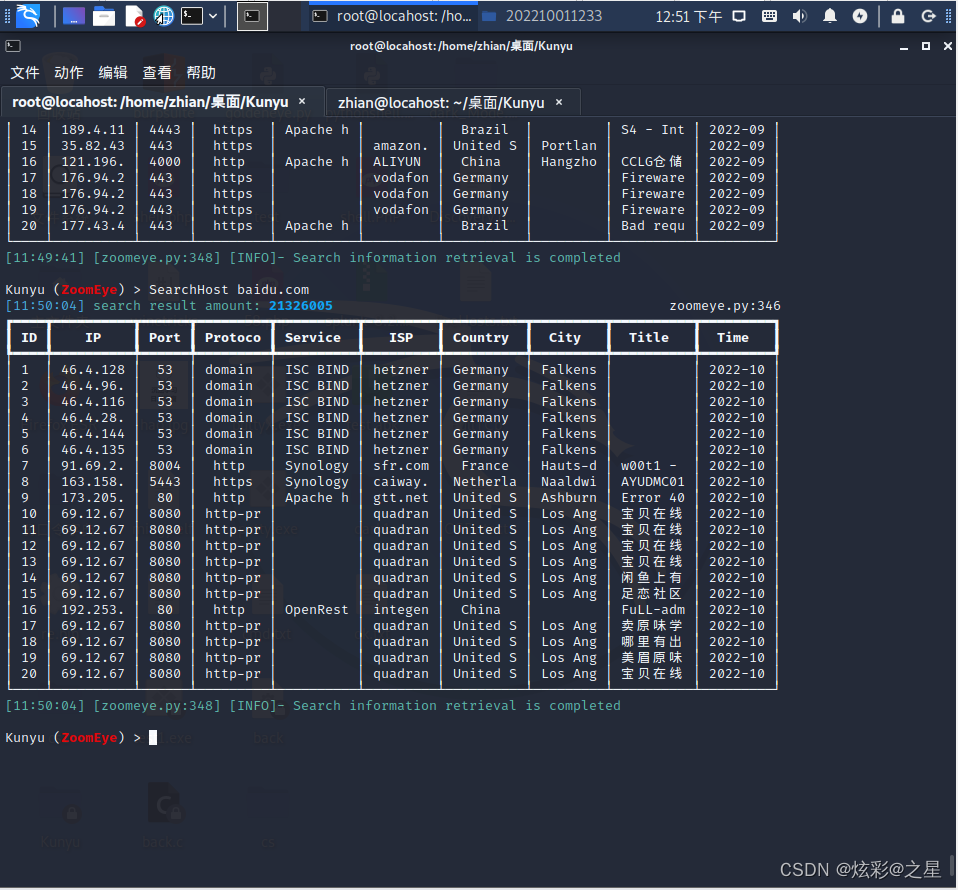Open the volume control tray icon
The image size is (958, 890).
(799, 16)
